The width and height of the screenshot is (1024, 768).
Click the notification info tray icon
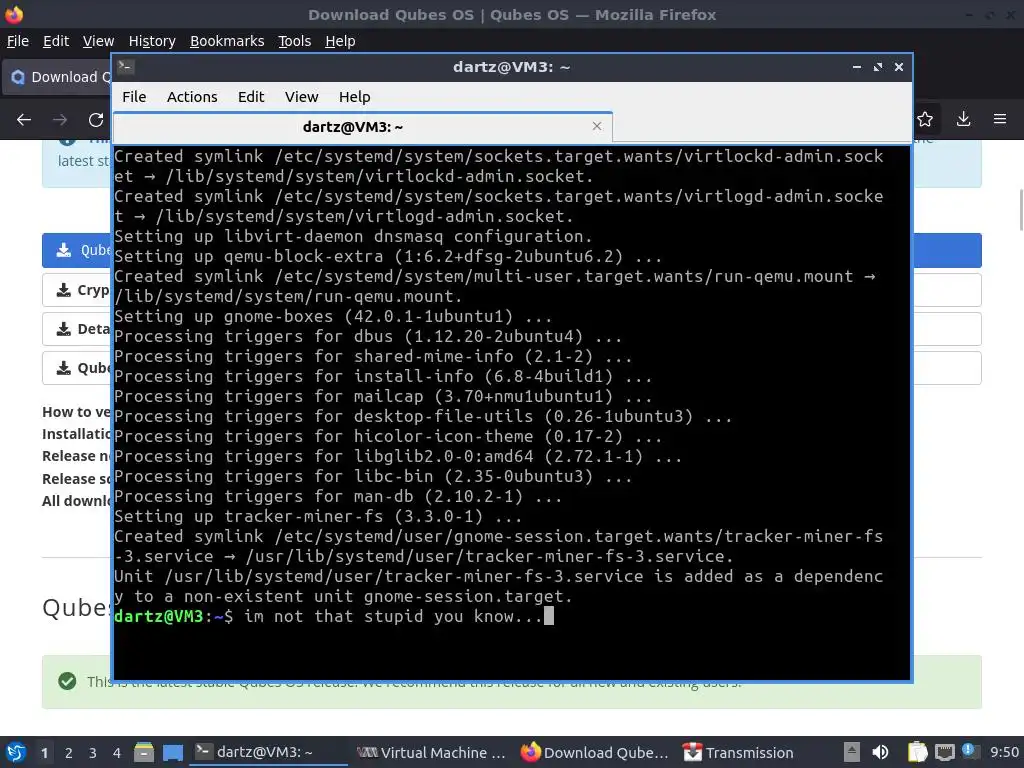pos(970,751)
